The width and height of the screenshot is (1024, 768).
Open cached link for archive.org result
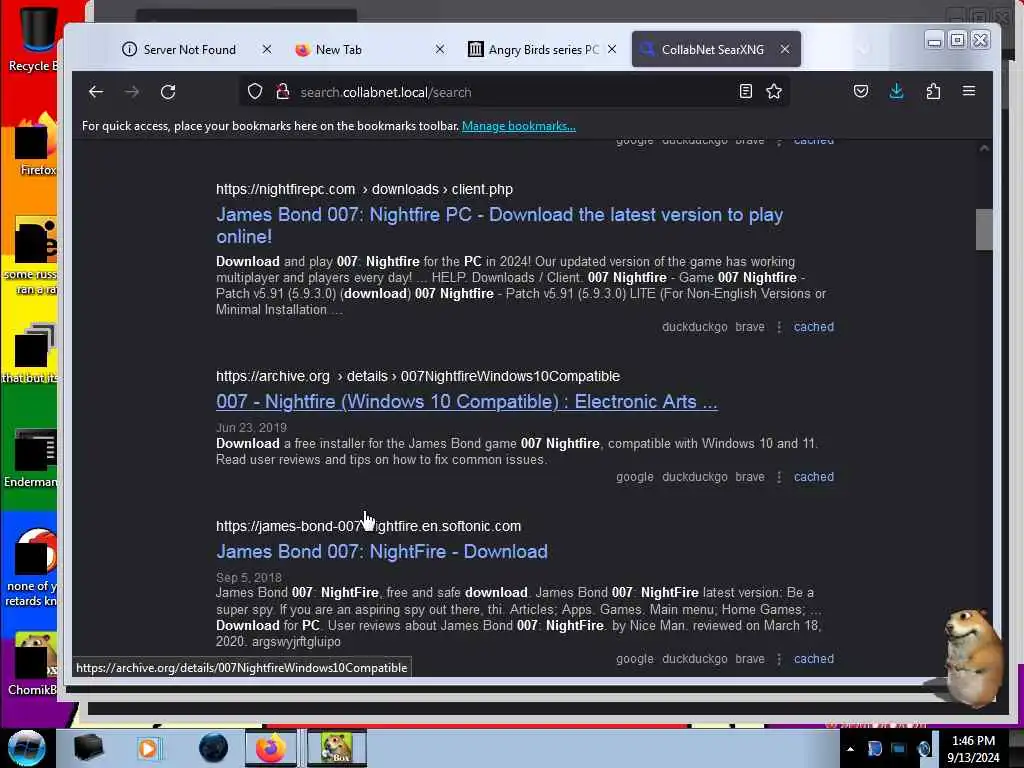[814, 477]
